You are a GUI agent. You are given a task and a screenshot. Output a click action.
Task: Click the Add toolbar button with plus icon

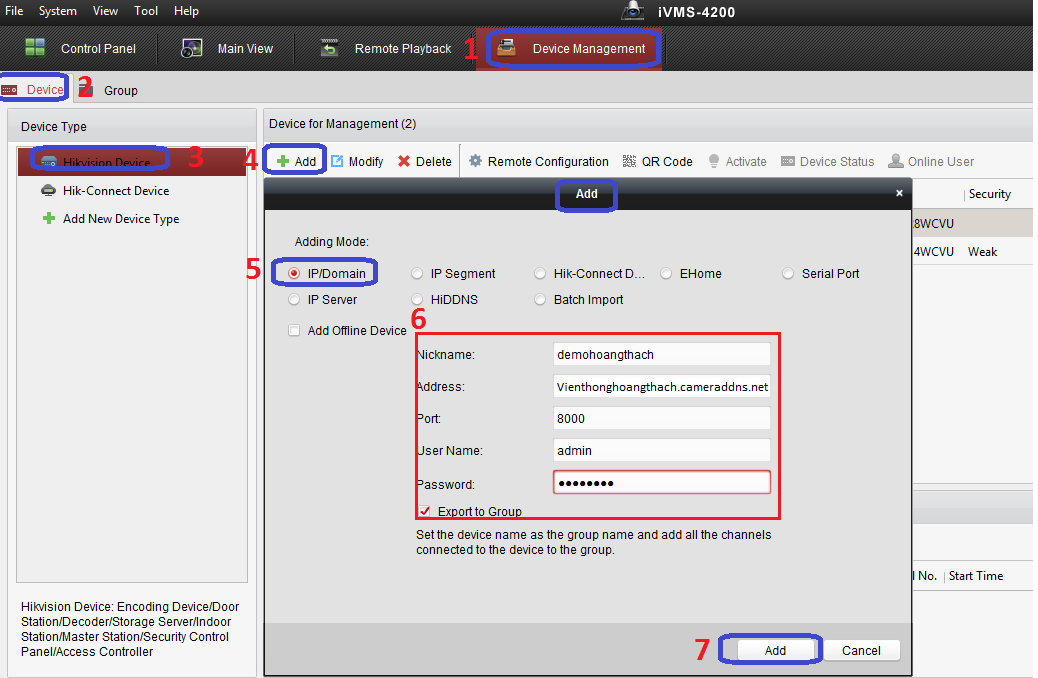click(296, 162)
